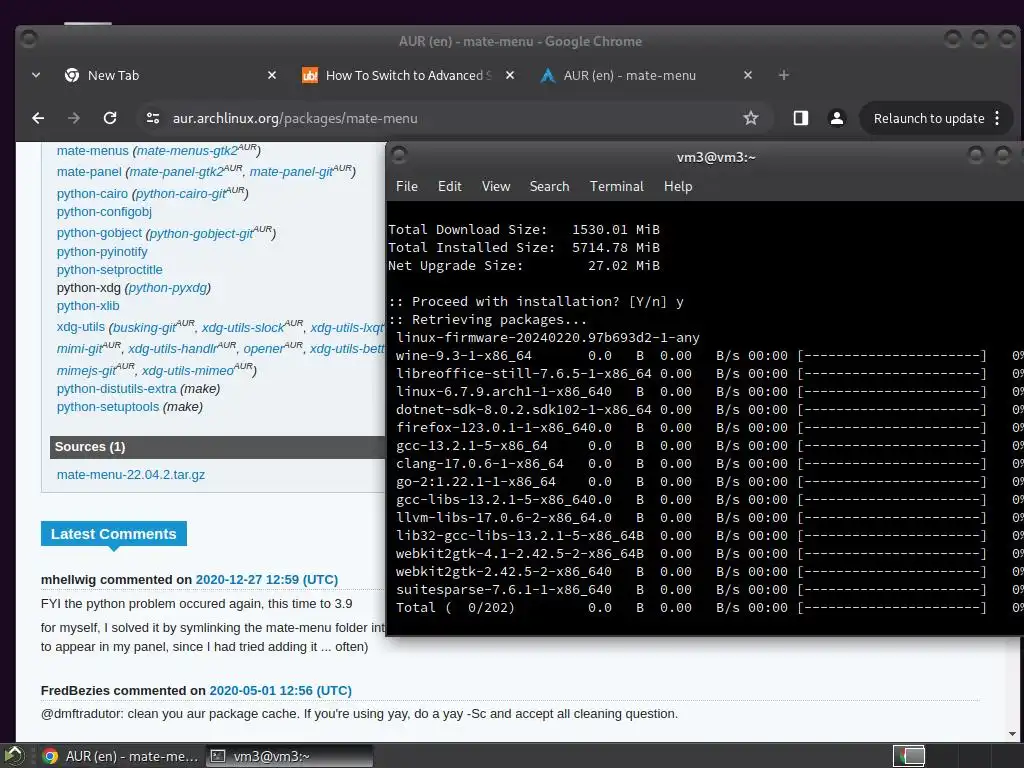Image resolution: width=1024 pixels, height=768 pixels.
Task: Click the libreoffice-still progress bar in terminal
Action: pyautogui.click(x=891, y=374)
